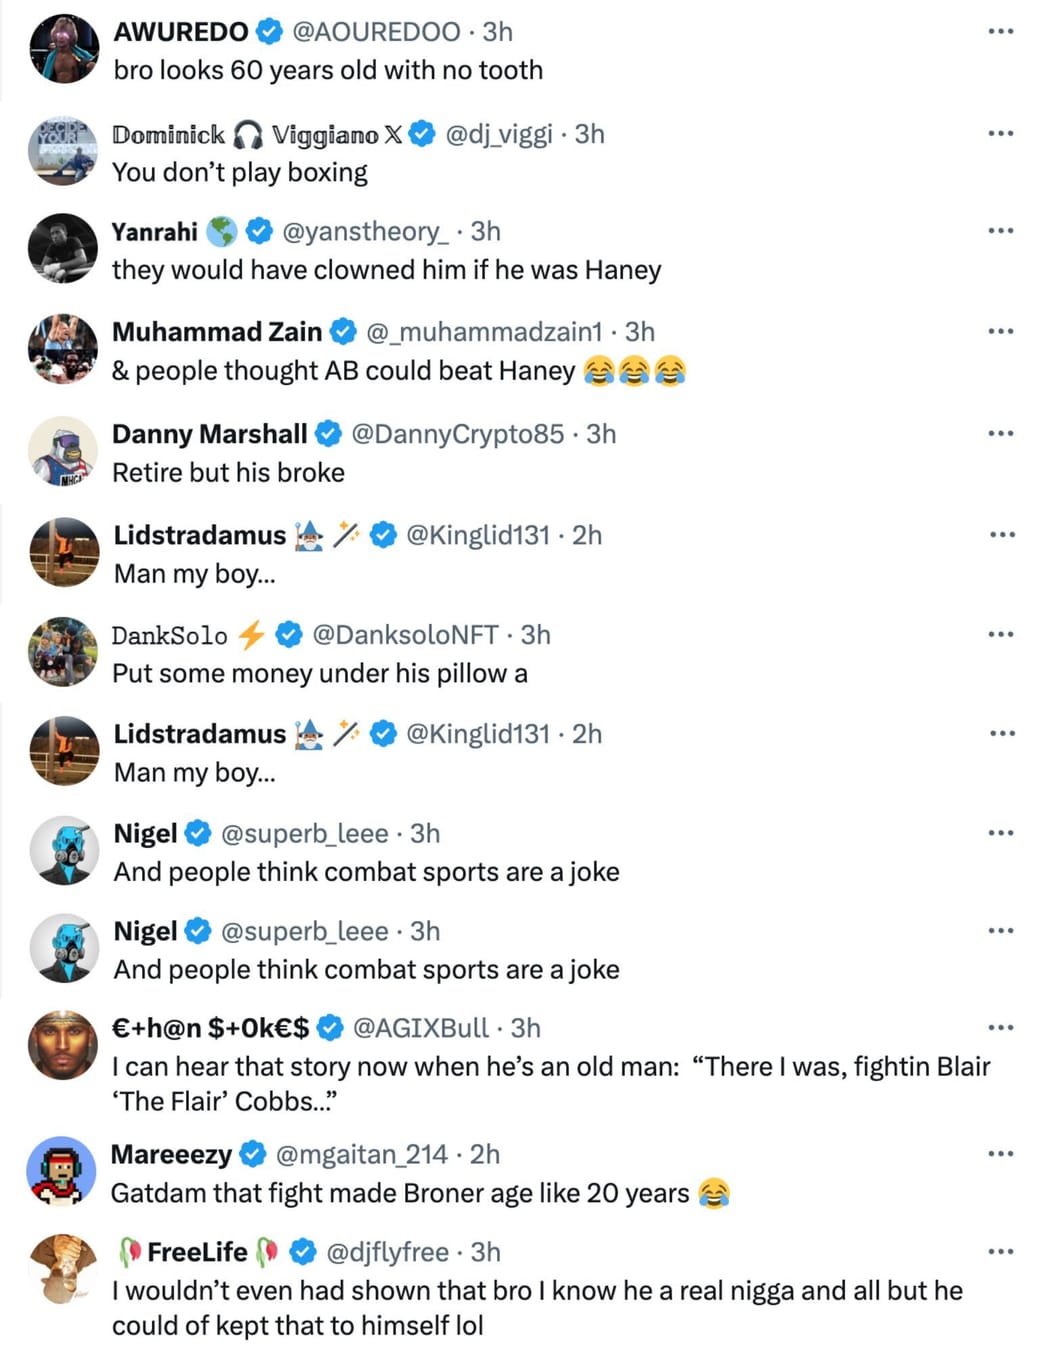Click €+h@n $+0k€$'s verified badge

coord(330,1026)
